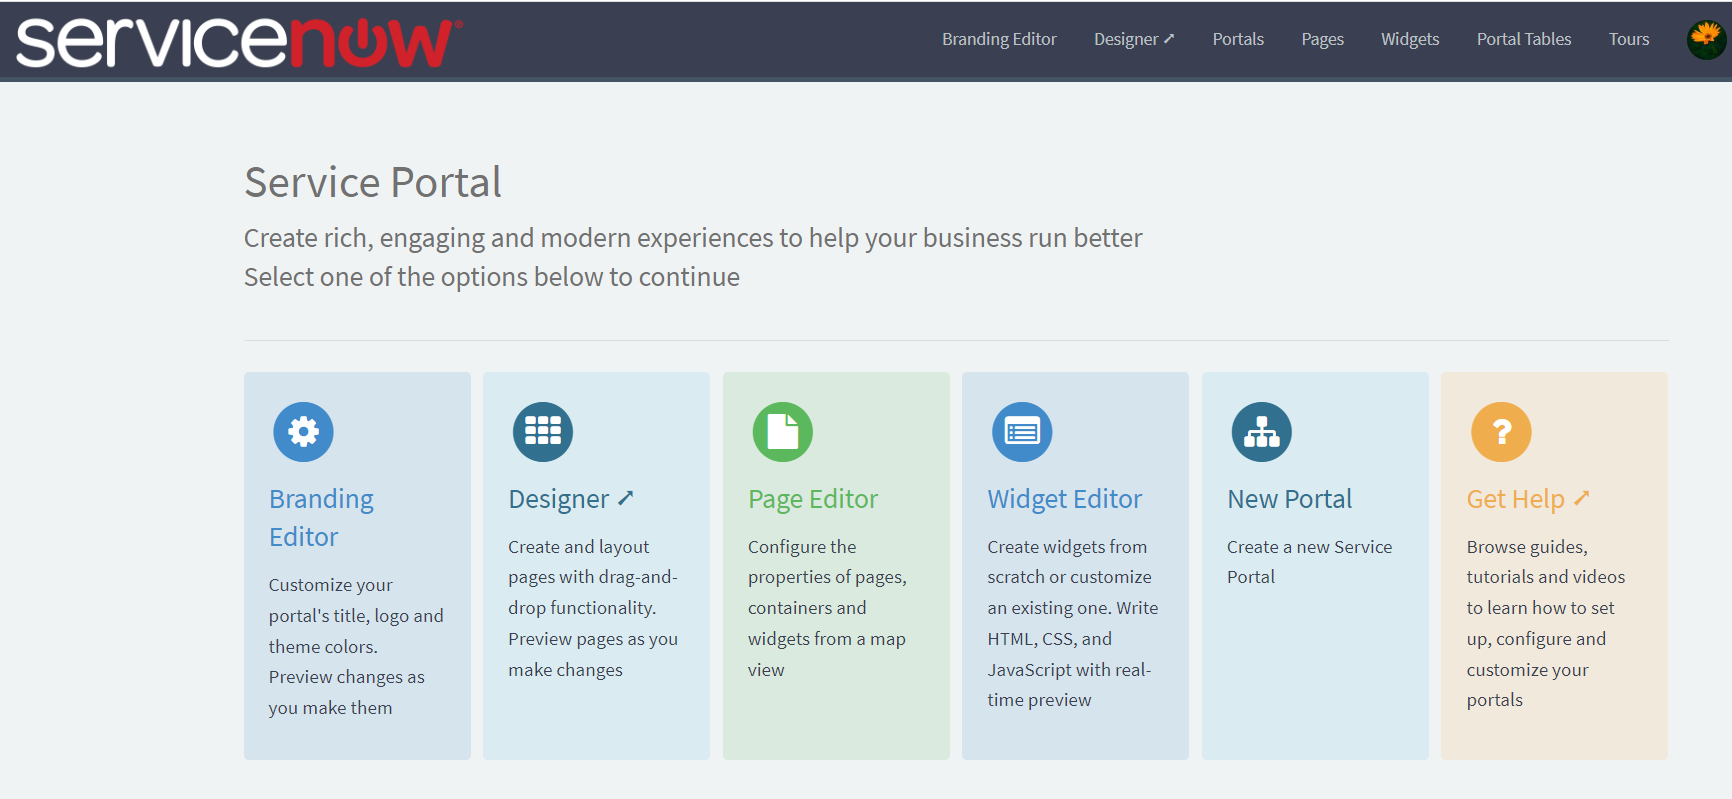
Task: Click the Designer grid icon
Action: point(542,432)
